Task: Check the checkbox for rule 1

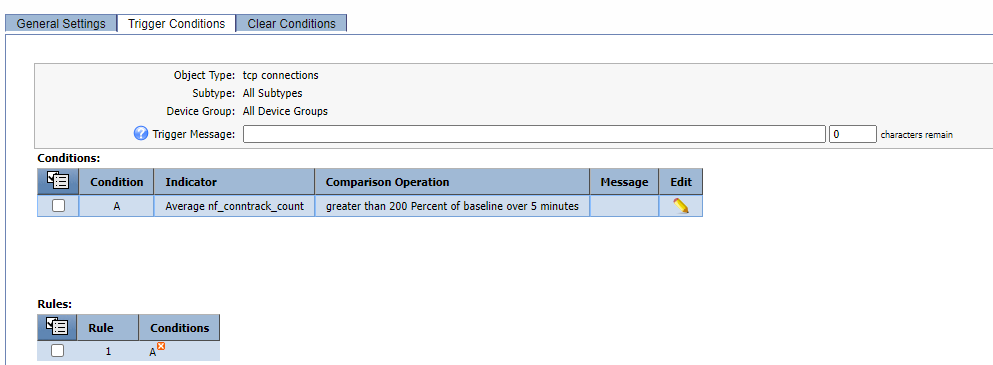Action: (x=58, y=350)
